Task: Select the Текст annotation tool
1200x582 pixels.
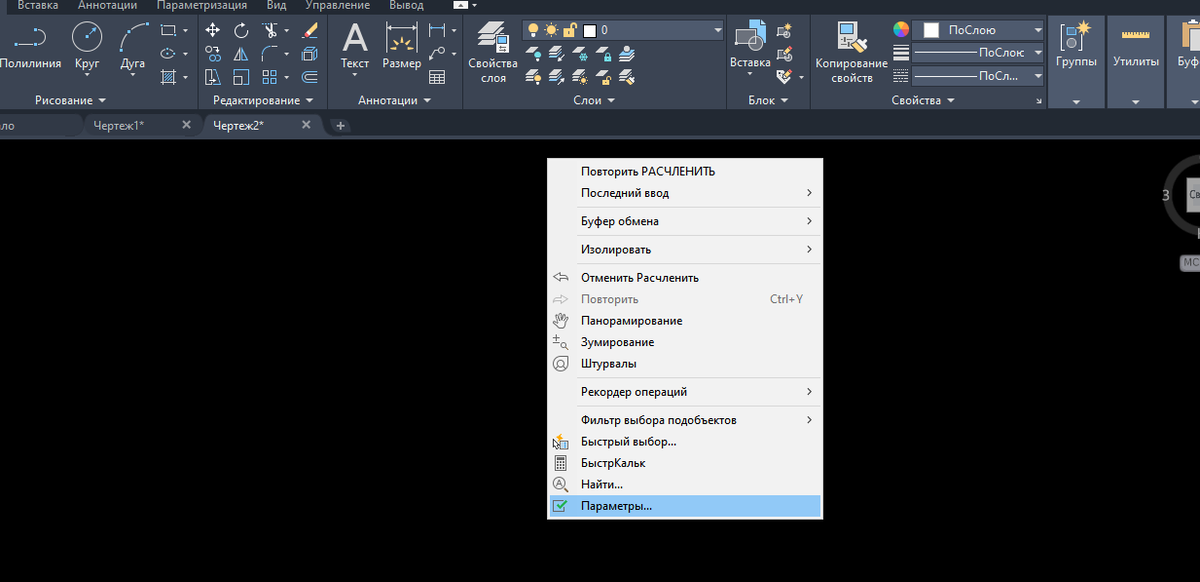Action: tap(355, 48)
